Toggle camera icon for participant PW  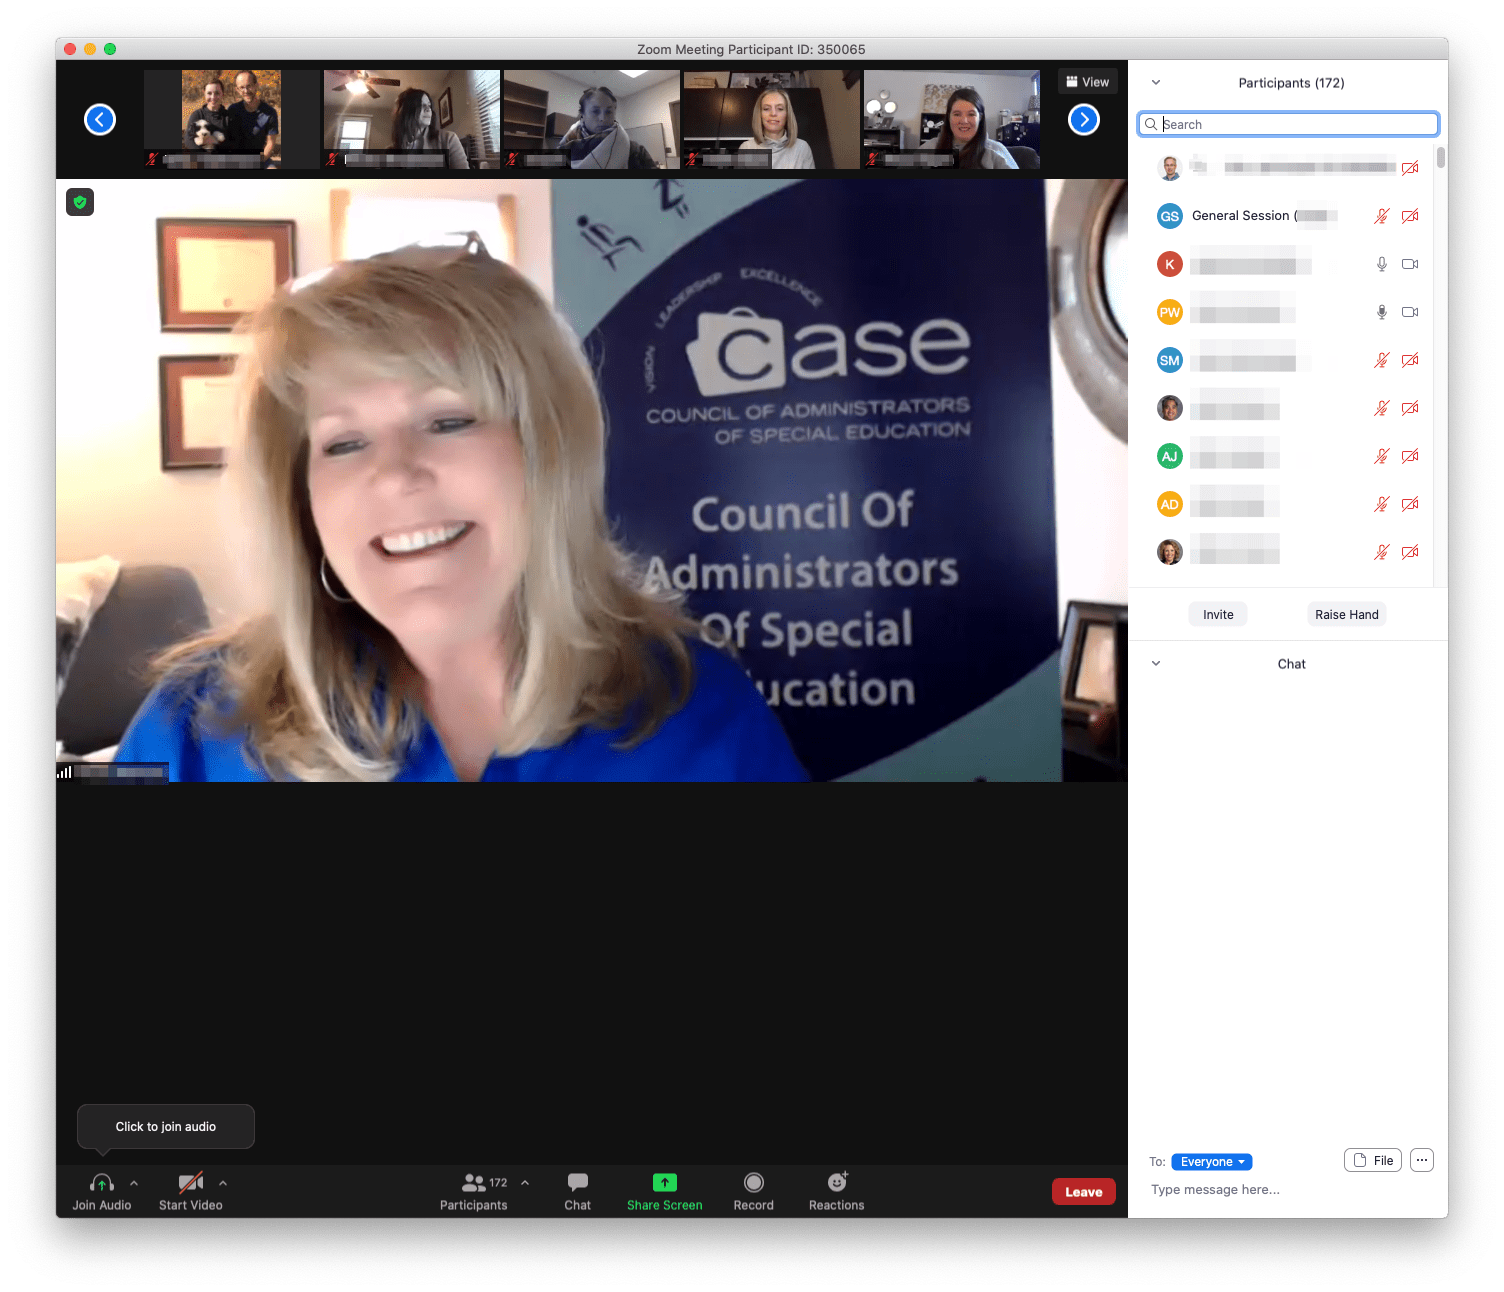coord(1410,312)
